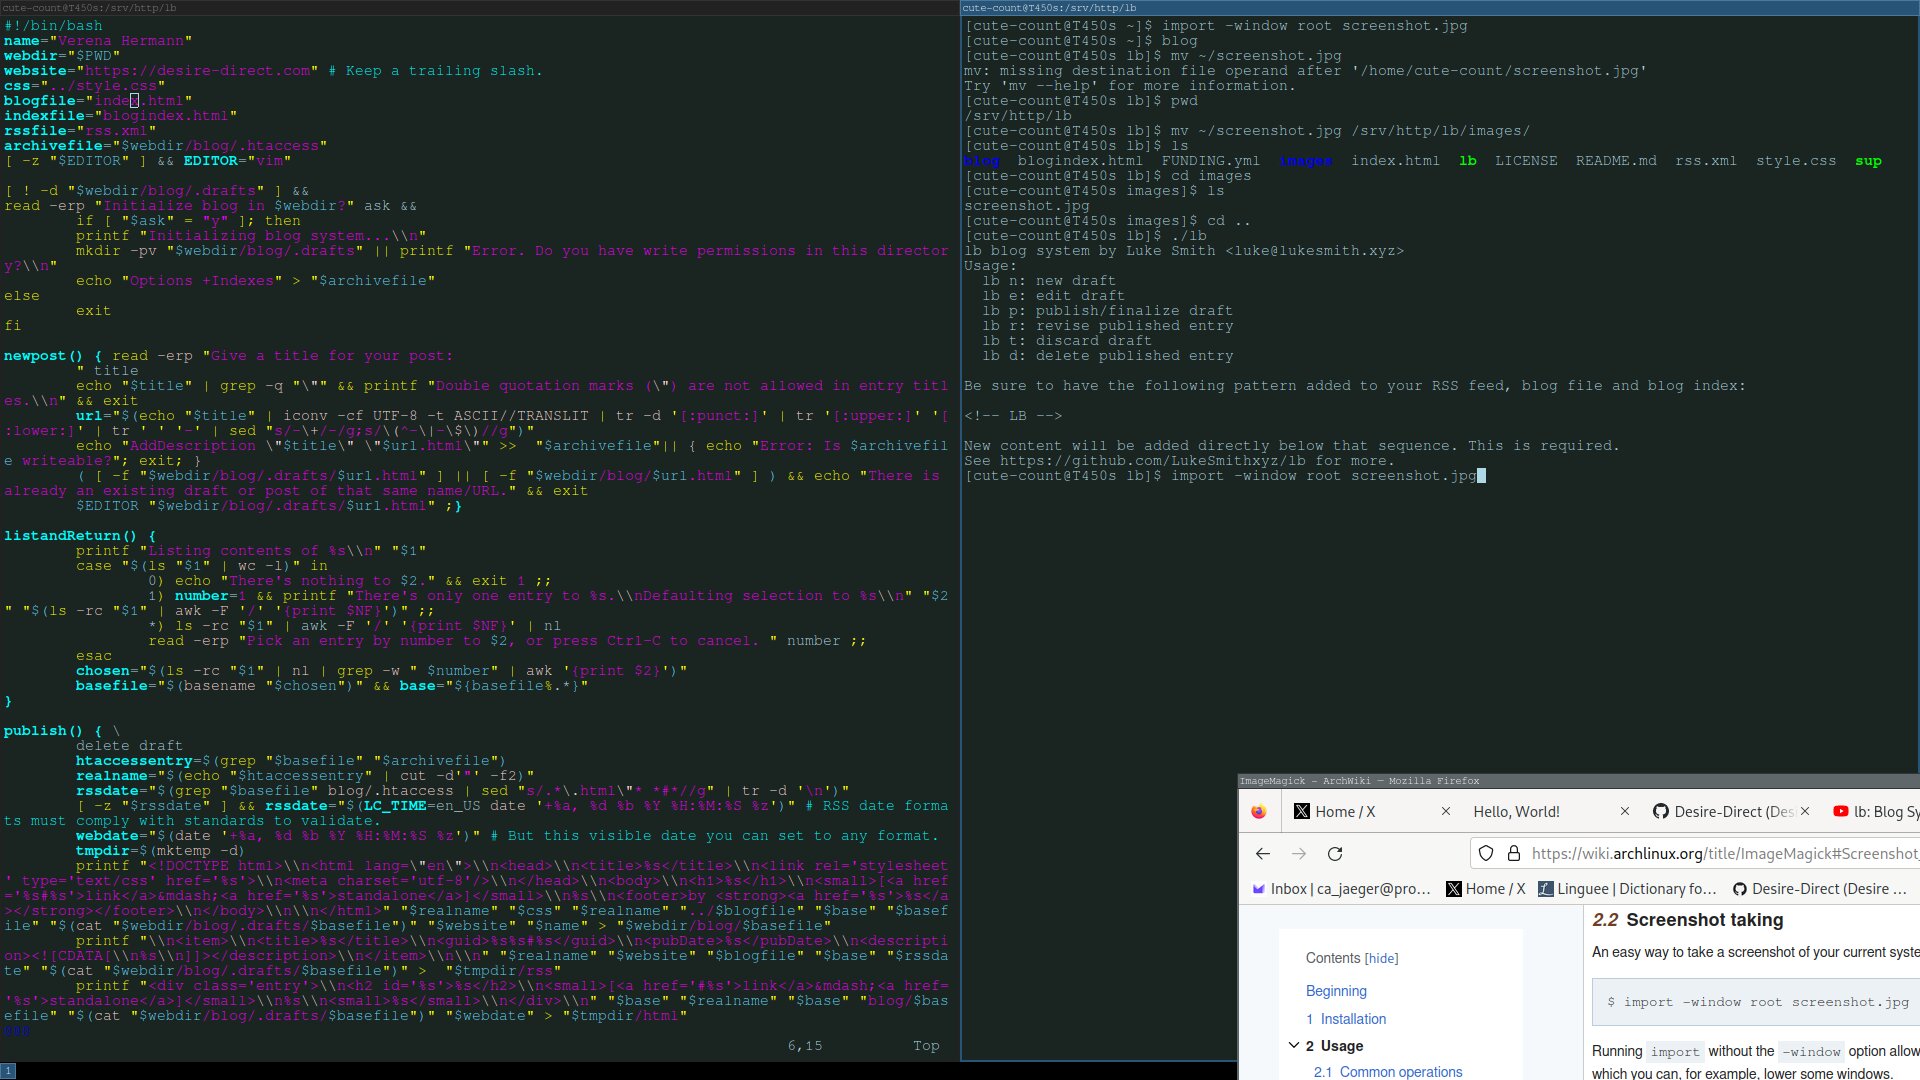Viewport: 1920px width, 1080px height.
Task: Open the Common operations contents link
Action: 1400,1072
